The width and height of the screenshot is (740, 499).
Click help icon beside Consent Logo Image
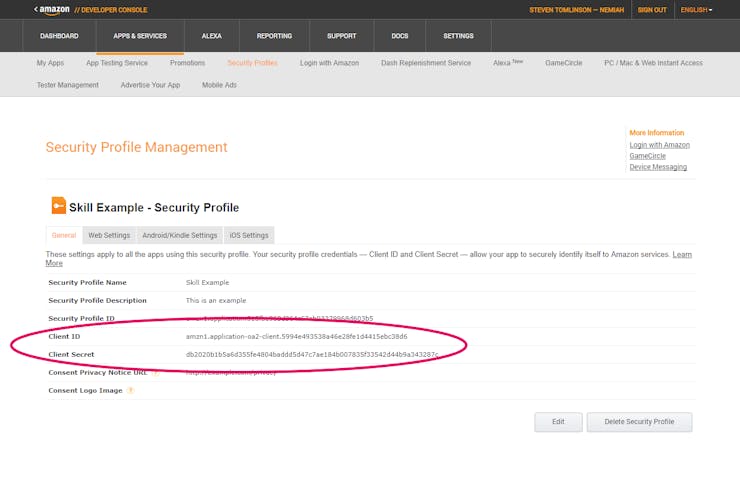click(131, 390)
